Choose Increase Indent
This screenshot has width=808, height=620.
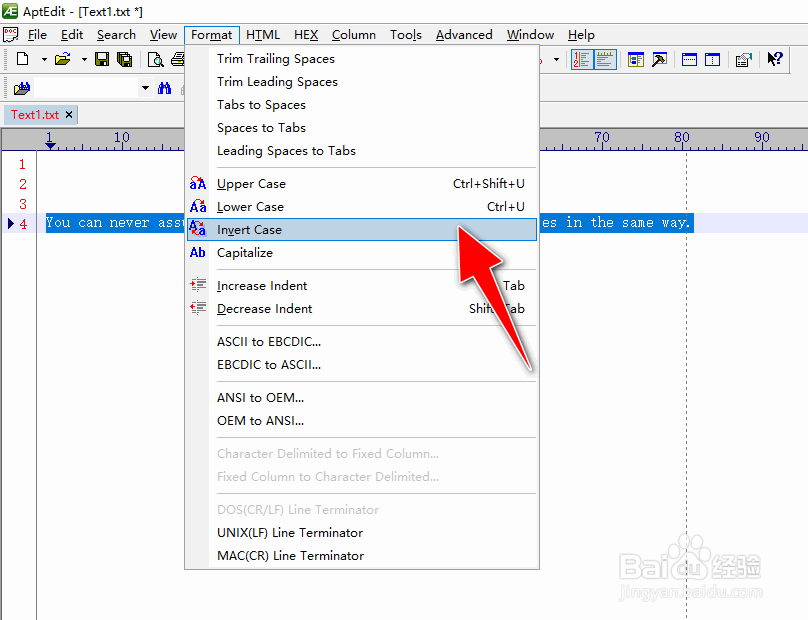click(362, 286)
